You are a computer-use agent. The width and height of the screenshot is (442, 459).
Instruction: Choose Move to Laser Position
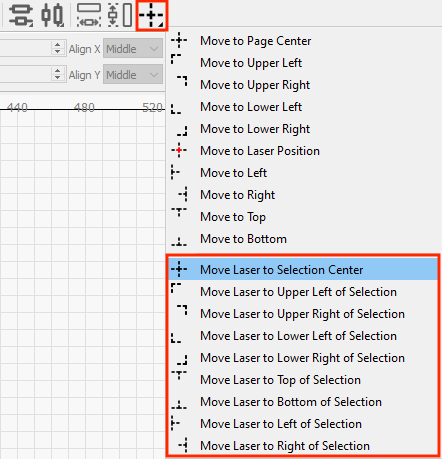click(x=303, y=151)
